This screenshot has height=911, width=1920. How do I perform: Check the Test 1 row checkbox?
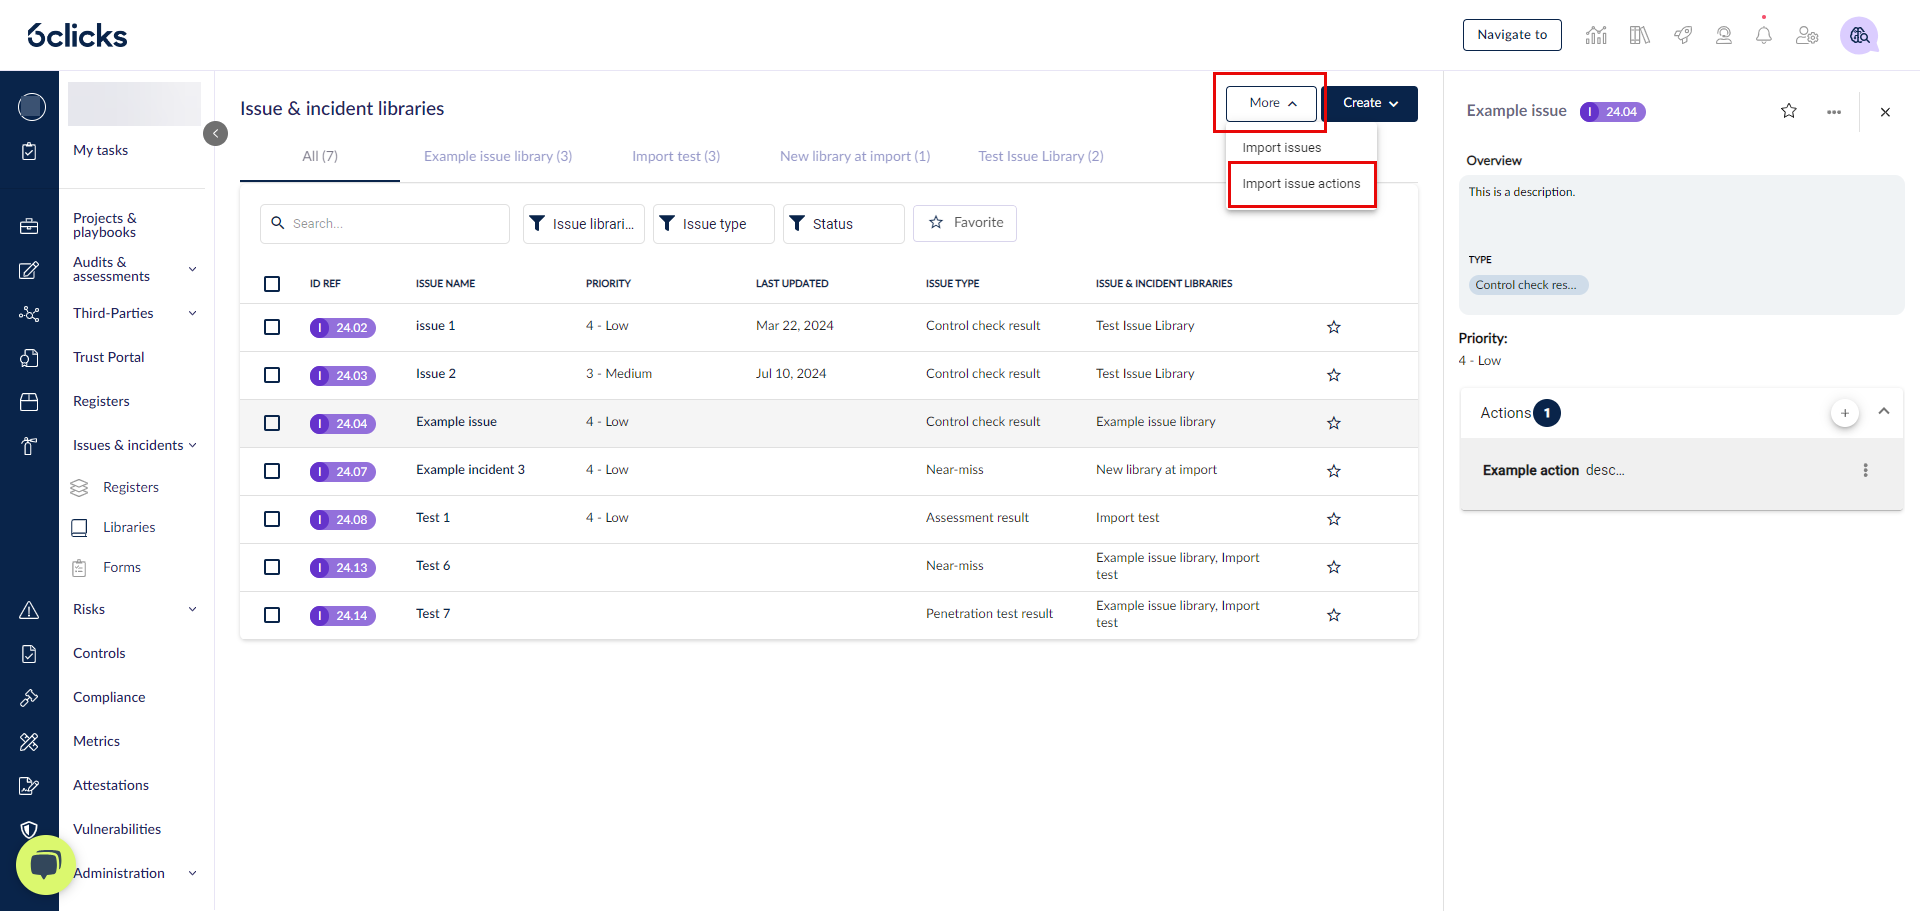point(272,519)
